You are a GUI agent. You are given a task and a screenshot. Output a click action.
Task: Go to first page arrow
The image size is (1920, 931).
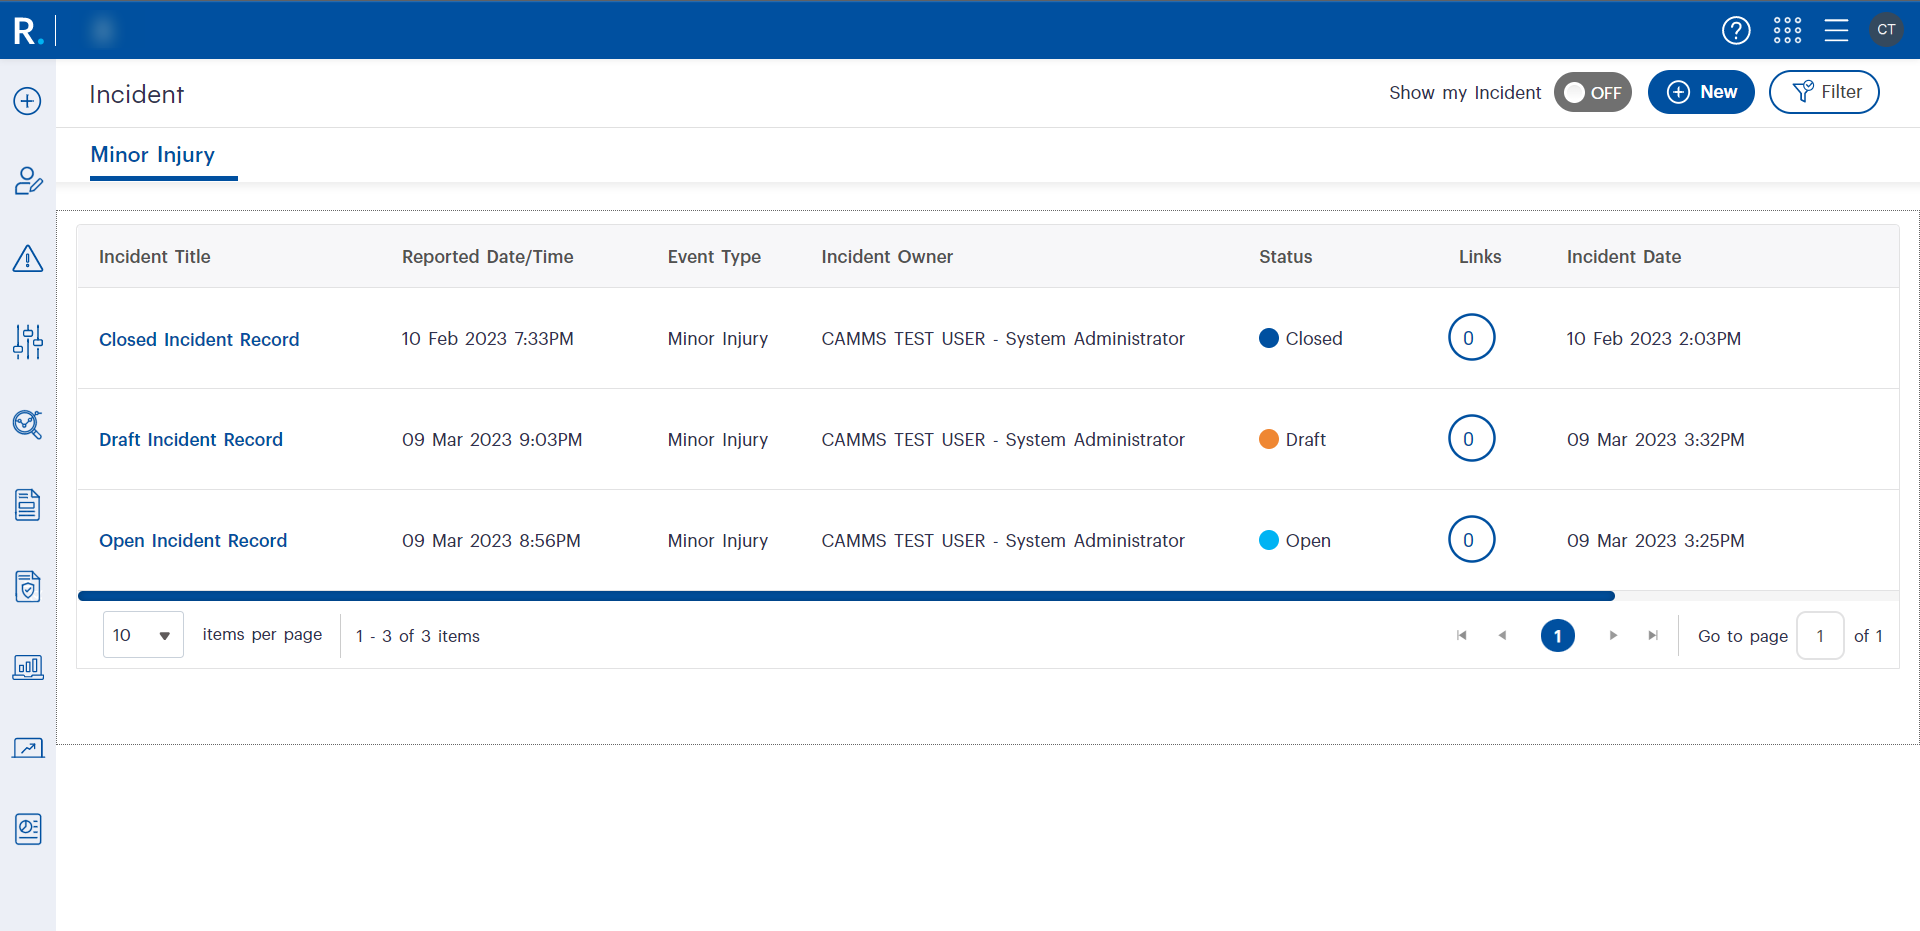[1462, 636]
